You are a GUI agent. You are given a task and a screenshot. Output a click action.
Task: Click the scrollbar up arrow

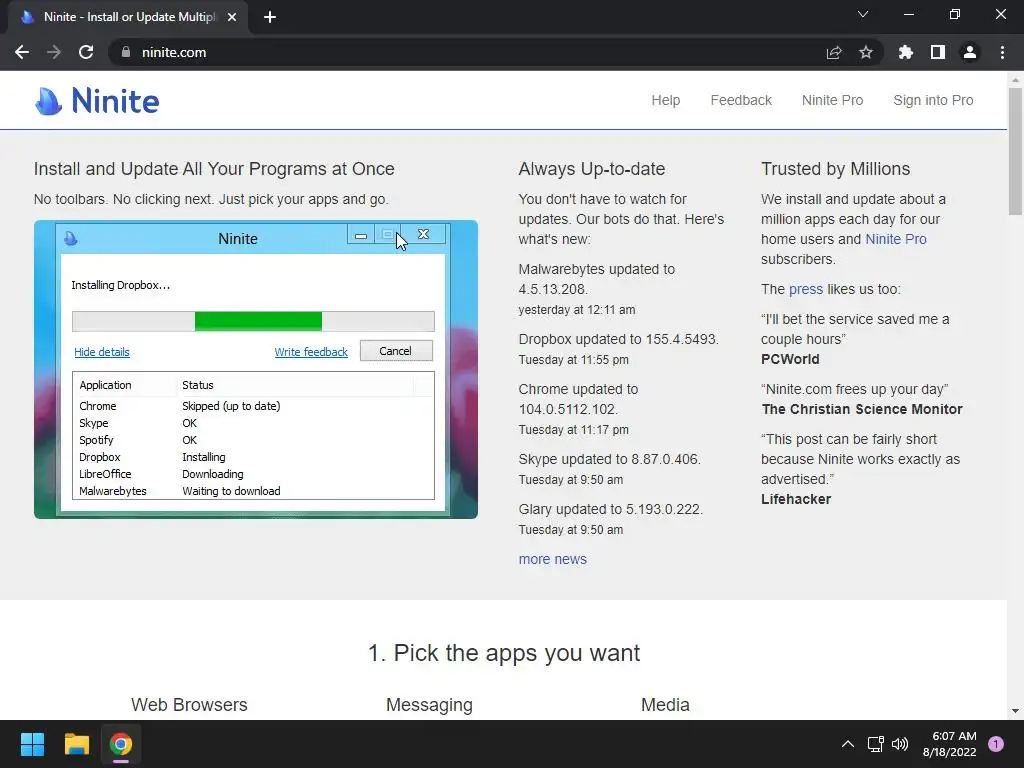(1015, 80)
